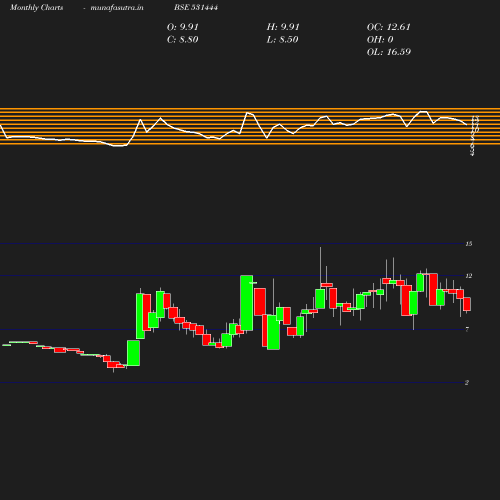Click the 'OC: 12.61' reading
The width and height of the screenshot is (500, 500).
pyautogui.click(x=389, y=27)
